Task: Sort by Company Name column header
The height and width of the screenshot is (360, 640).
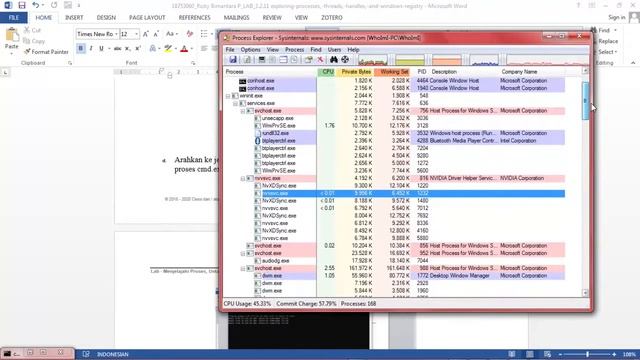Action: (x=519, y=72)
